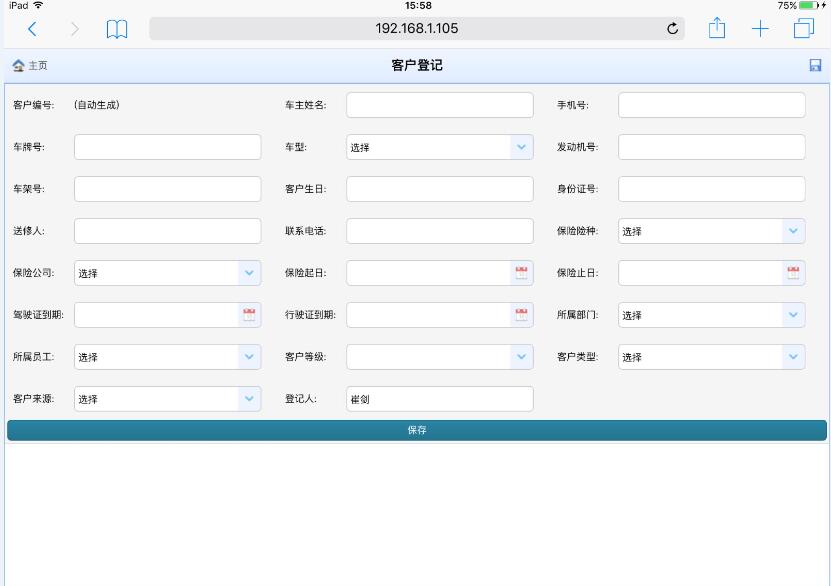Viewport: 831px width, 586px height.
Task: Go to 主页 home link
Action: (x=30, y=66)
